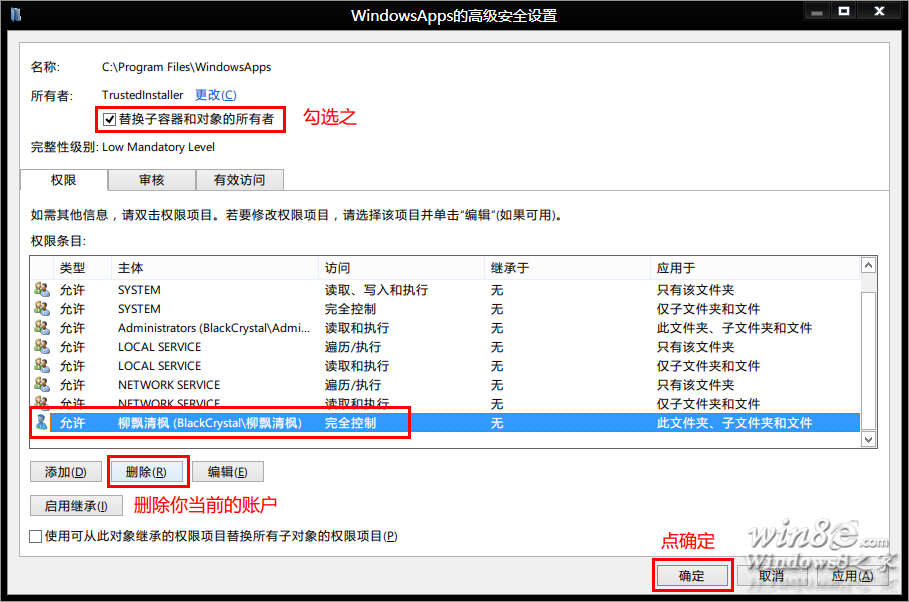Select LOCAL SERVICE row with 读取和执行 access

(x=445, y=366)
